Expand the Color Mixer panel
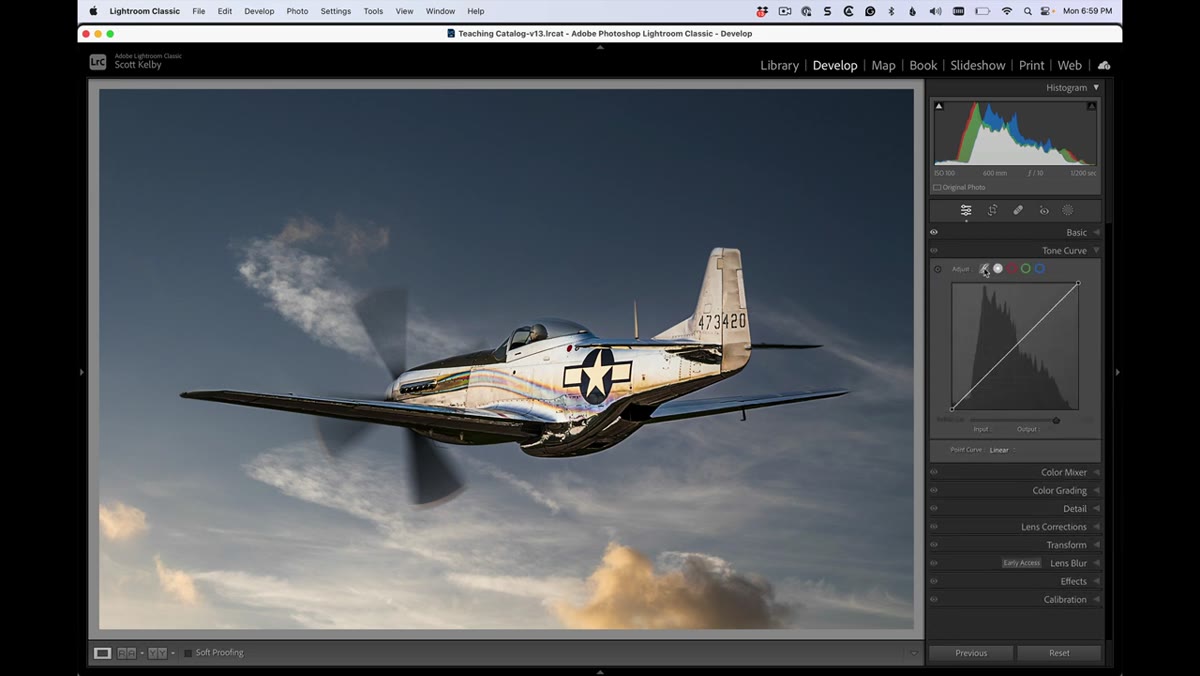This screenshot has width=1200, height=676. (1096, 473)
